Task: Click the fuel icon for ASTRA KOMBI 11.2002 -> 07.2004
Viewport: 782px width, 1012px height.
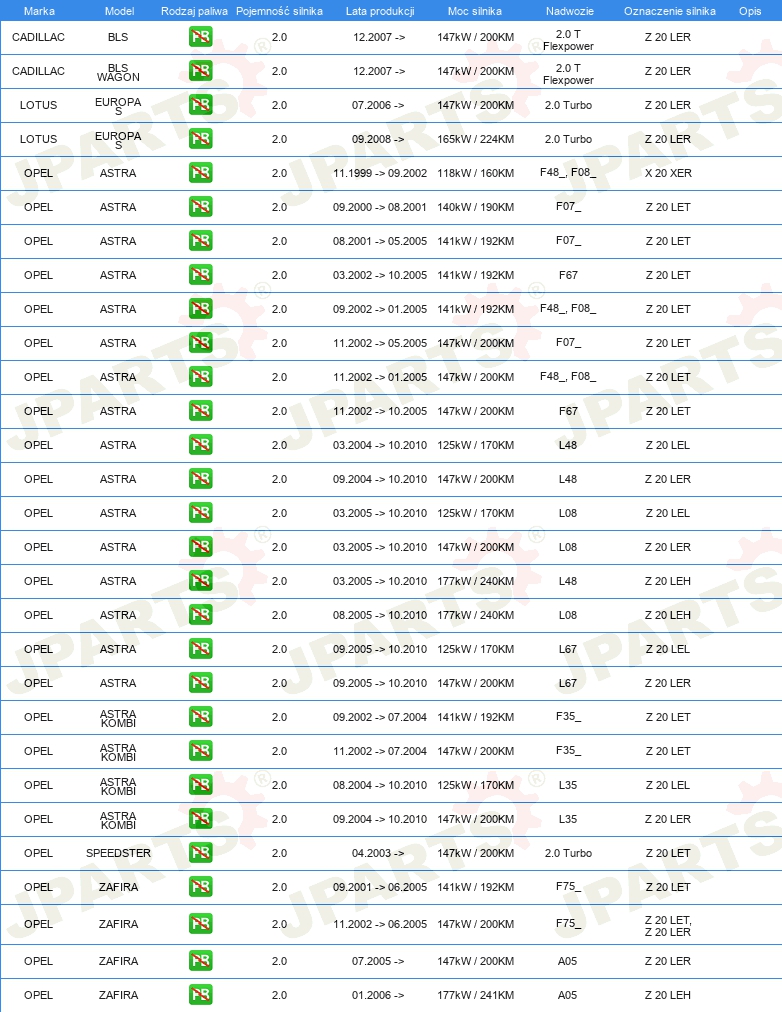Action: pyautogui.click(x=201, y=751)
